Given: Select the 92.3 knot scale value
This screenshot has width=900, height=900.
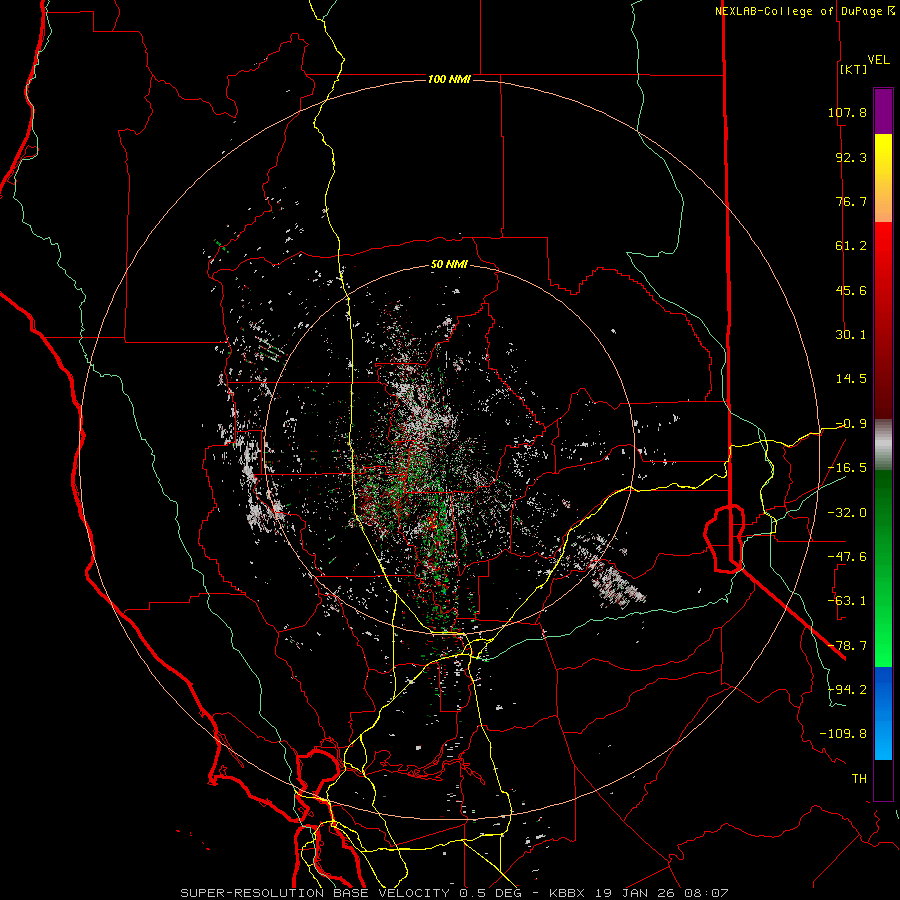Looking at the screenshot, I should pos(851,157).
